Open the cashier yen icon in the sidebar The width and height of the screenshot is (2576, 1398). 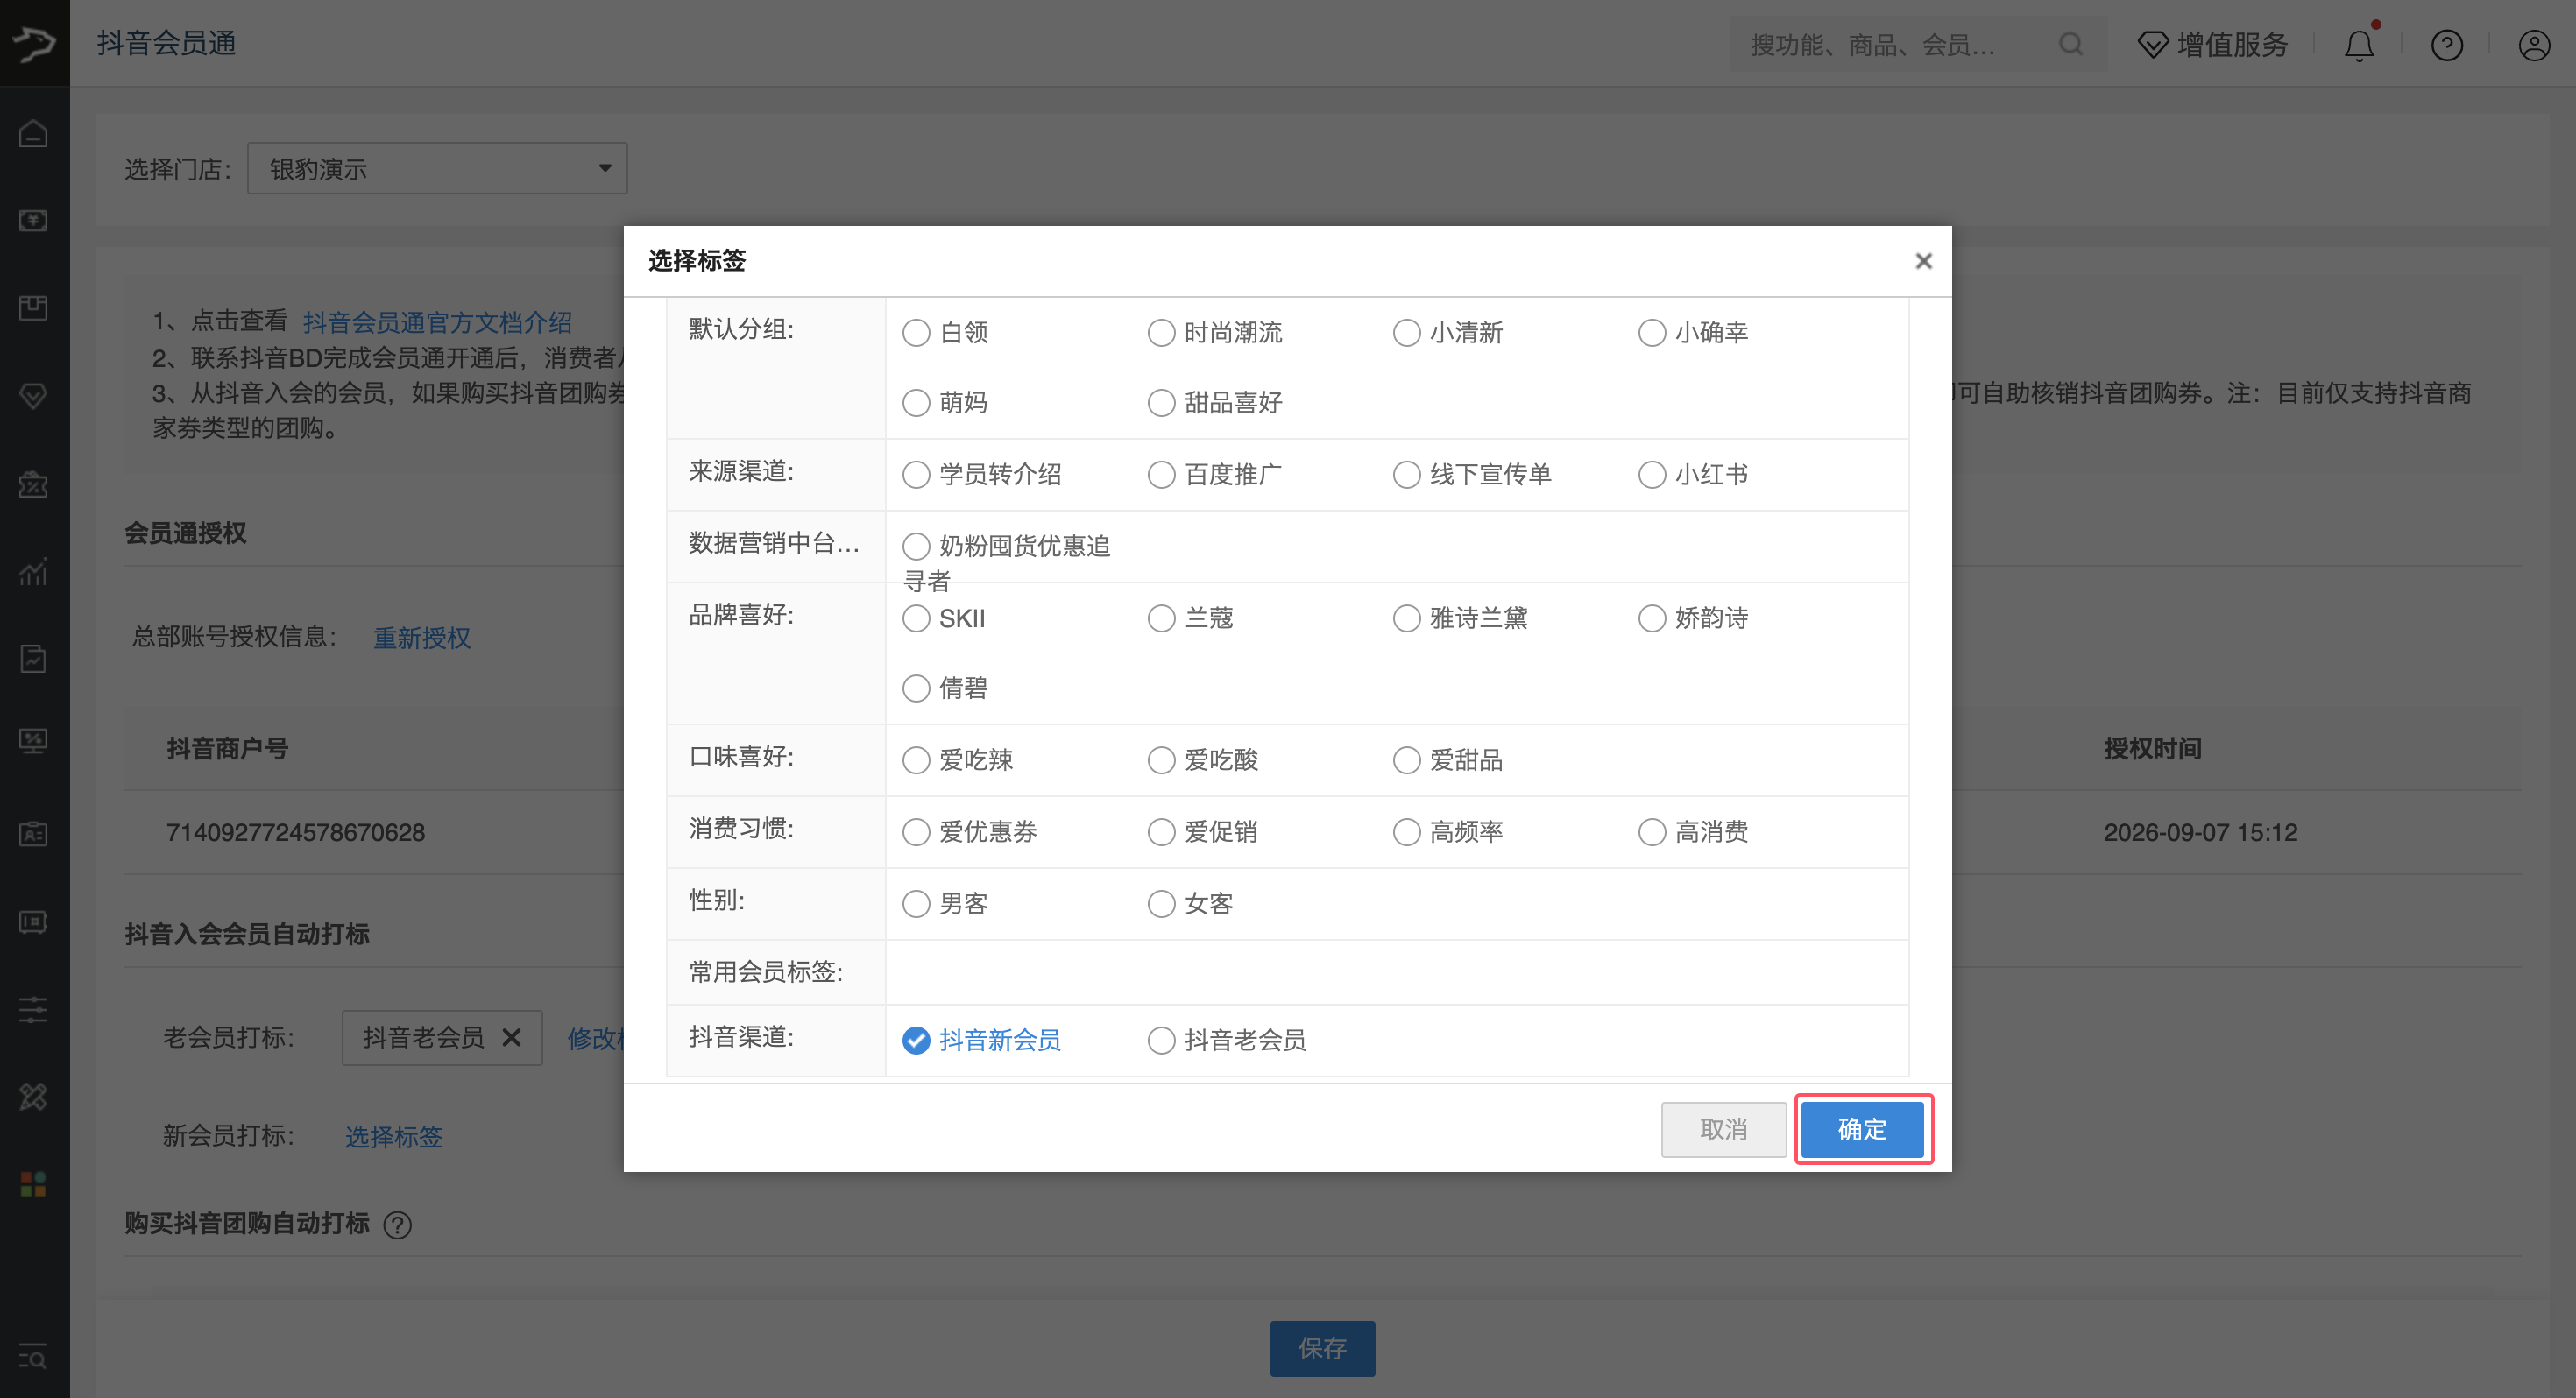[34, 220]
